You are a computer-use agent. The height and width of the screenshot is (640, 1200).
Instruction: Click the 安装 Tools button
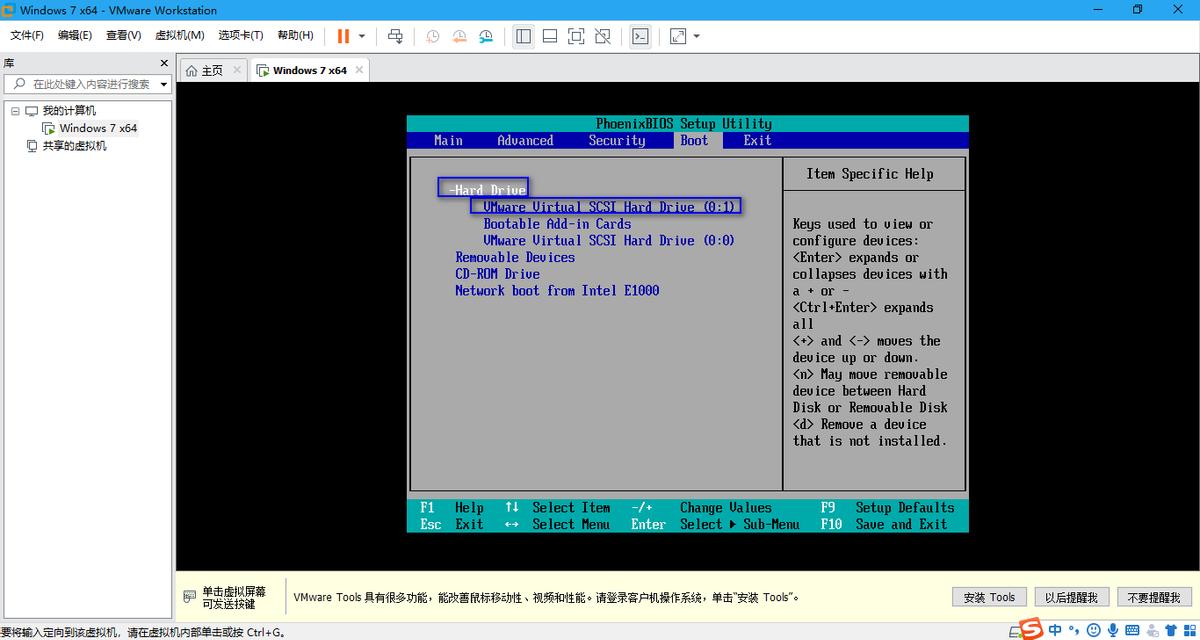click(988, 596)
